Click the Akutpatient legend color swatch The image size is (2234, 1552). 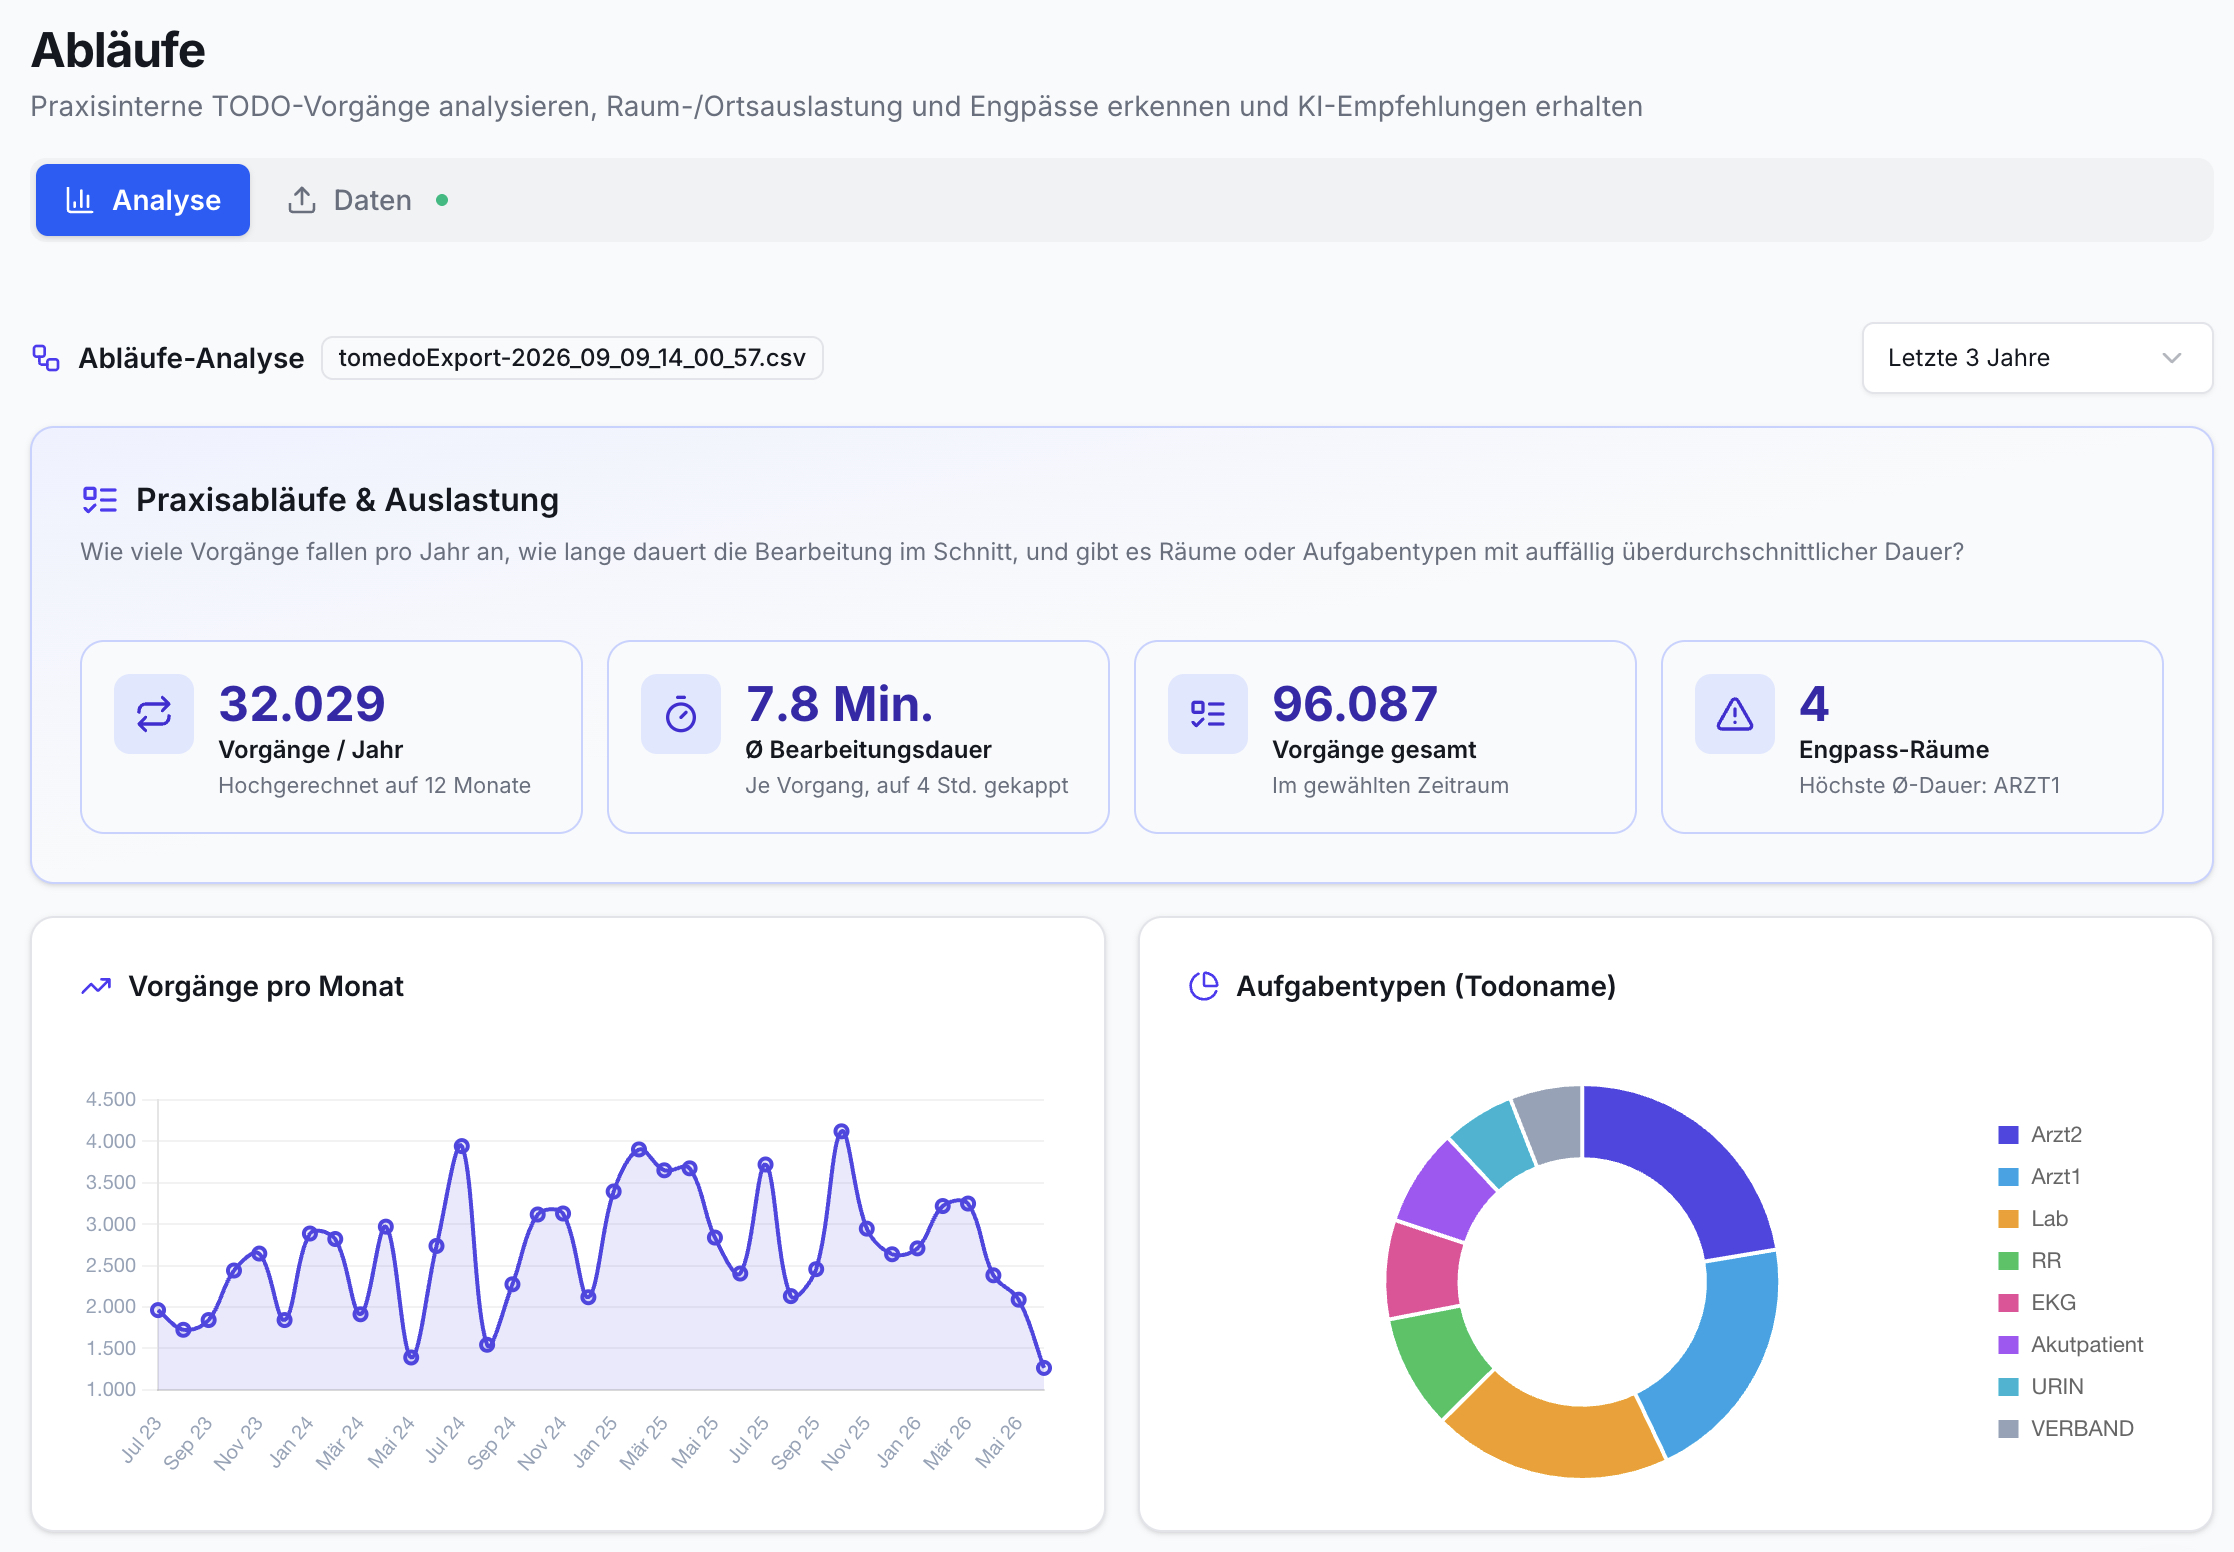(2008, 1345)
